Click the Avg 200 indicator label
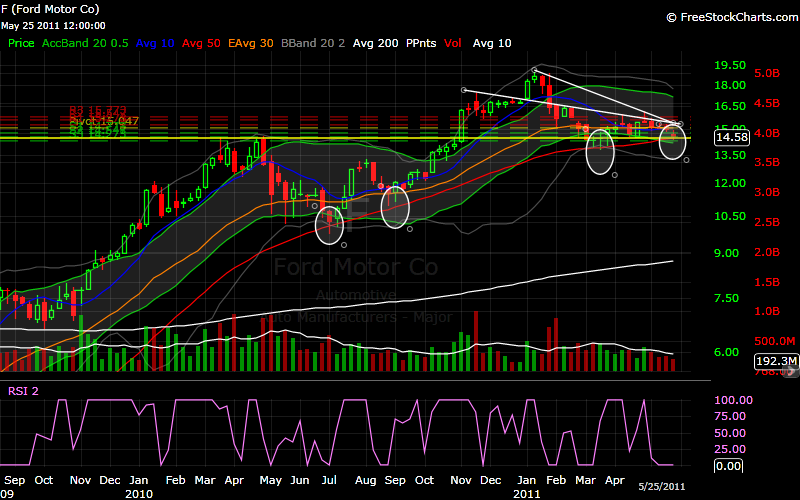800x500 pixels. point(376,43)
